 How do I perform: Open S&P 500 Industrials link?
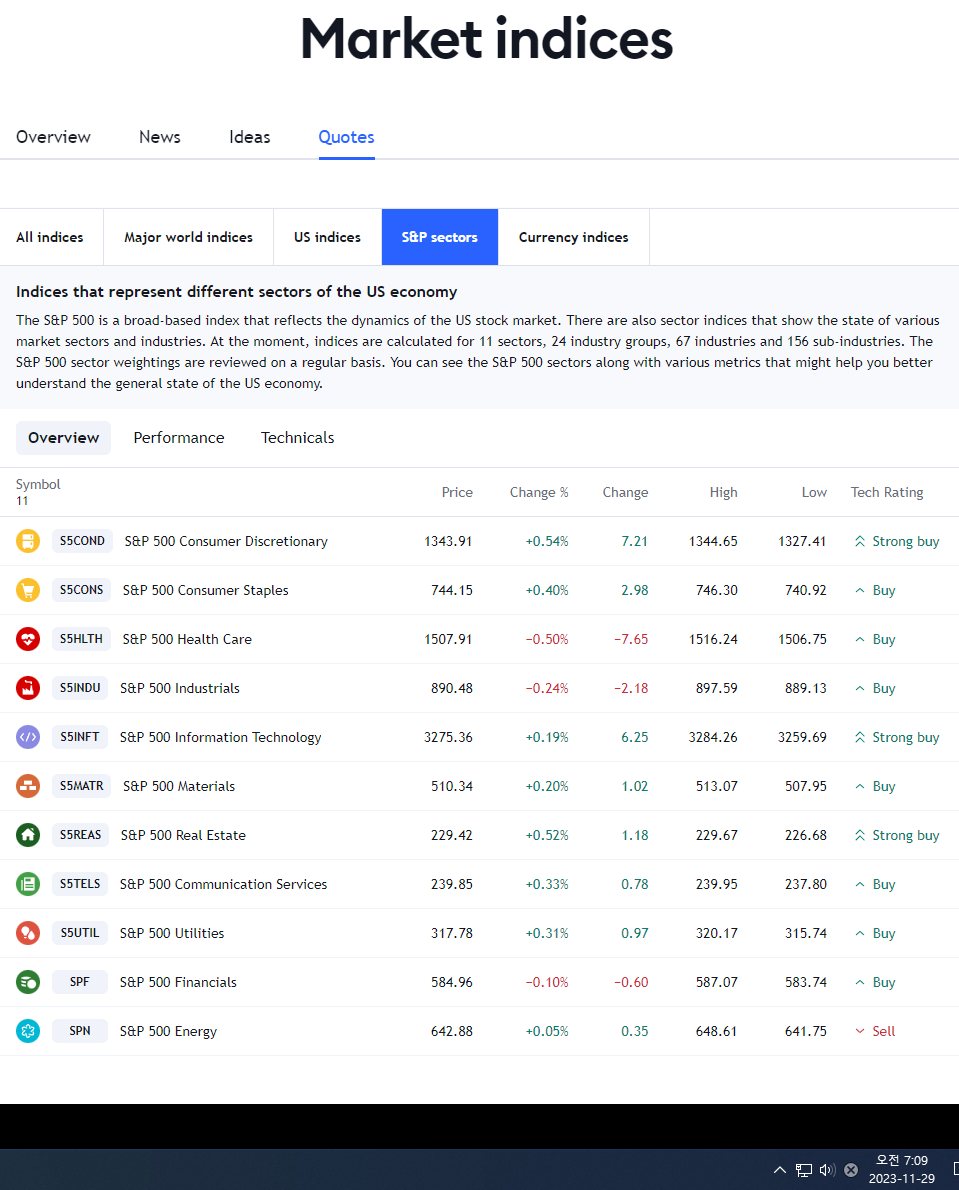180,688
